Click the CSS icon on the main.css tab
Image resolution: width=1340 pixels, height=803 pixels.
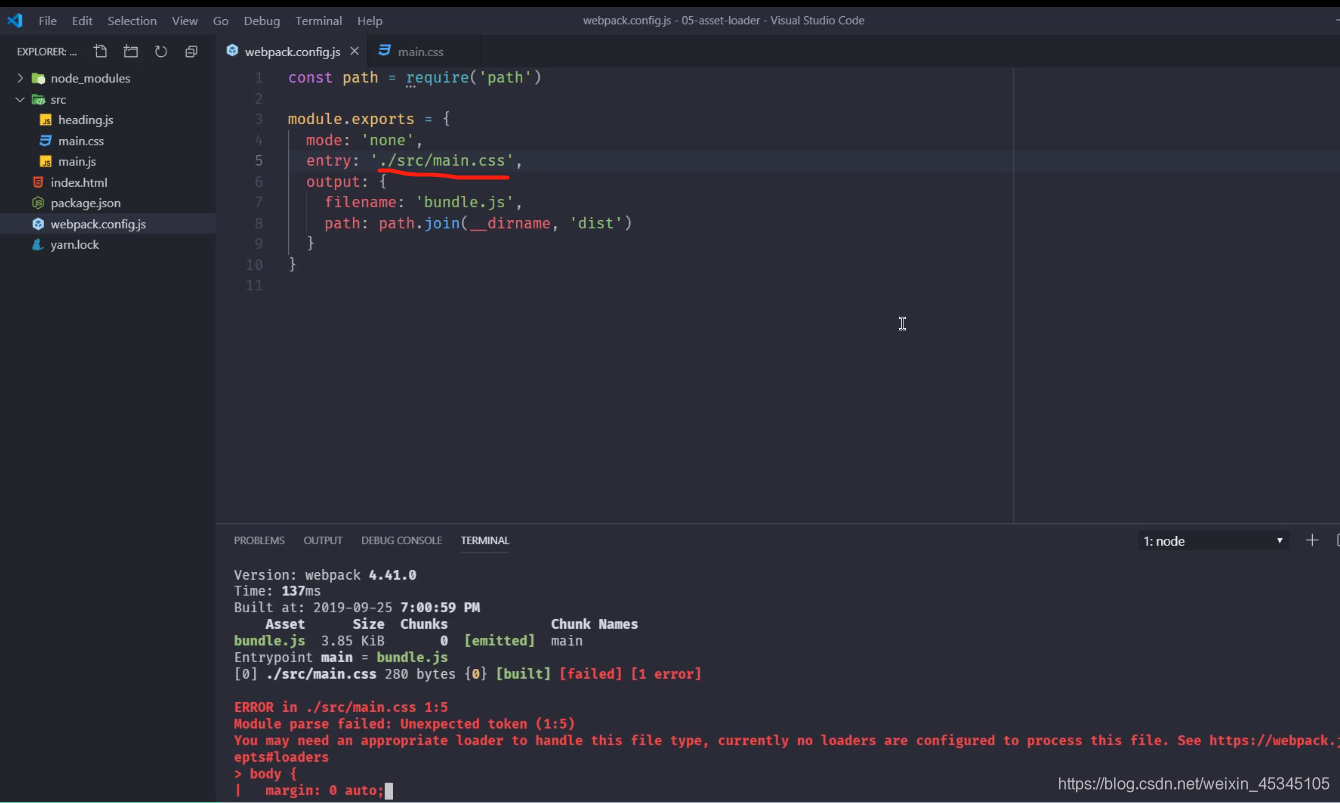385,51
